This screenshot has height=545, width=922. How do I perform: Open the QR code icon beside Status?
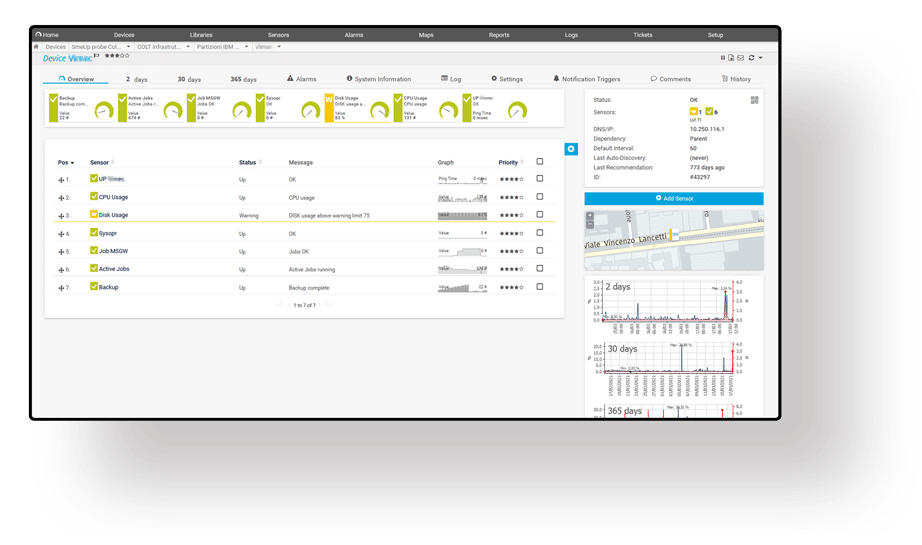click(x=754, y=100)
